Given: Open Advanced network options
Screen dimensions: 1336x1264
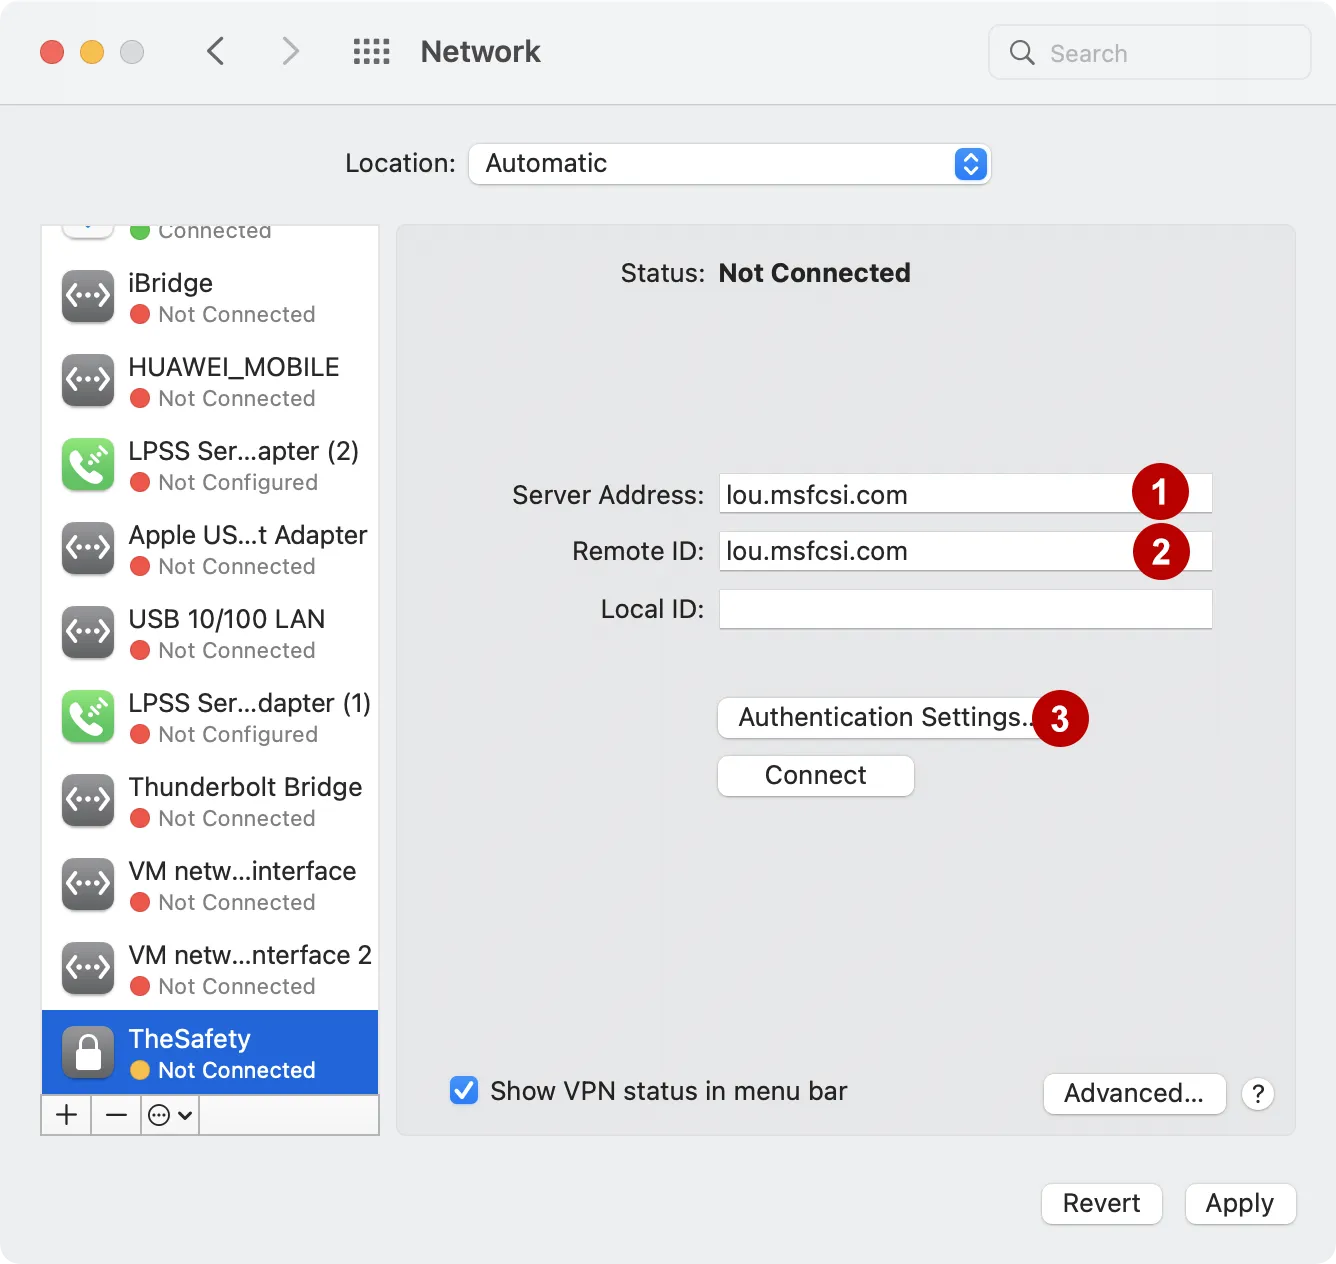Looking at the screenshot, I should click(x=1134, y=1093).
